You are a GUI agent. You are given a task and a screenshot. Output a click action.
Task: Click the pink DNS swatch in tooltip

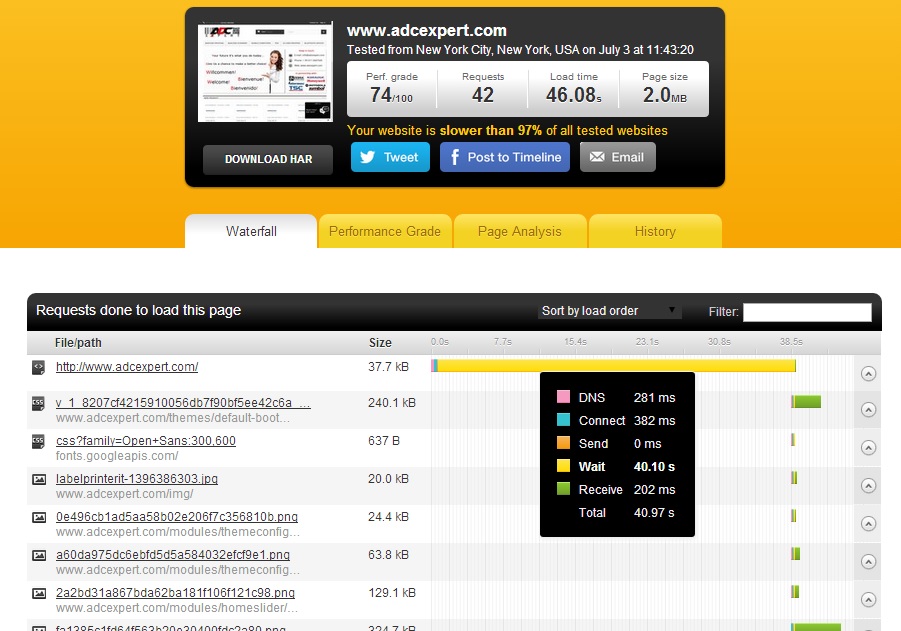[x=563, y=397]
